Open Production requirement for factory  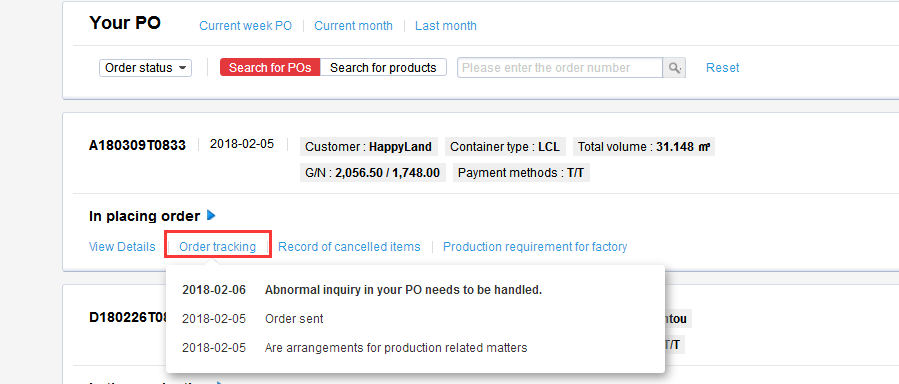[x=535, y=246]
